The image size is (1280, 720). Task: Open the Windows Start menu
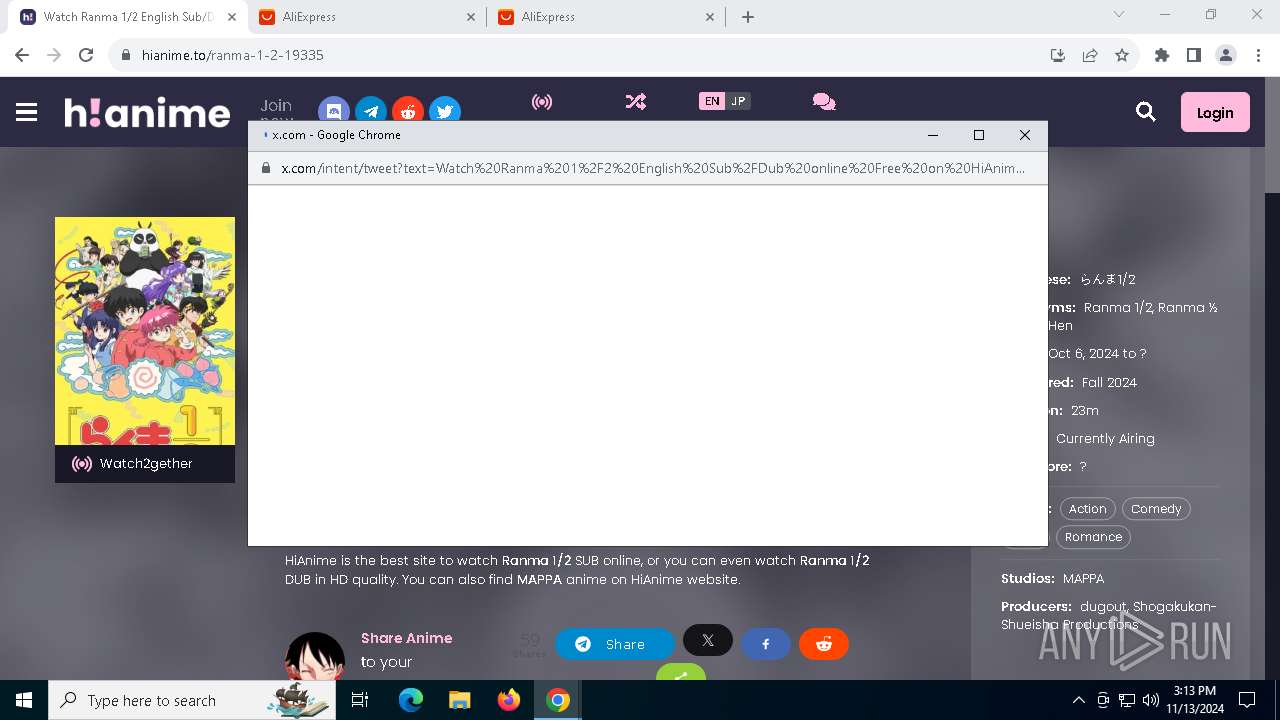point(24,700)
